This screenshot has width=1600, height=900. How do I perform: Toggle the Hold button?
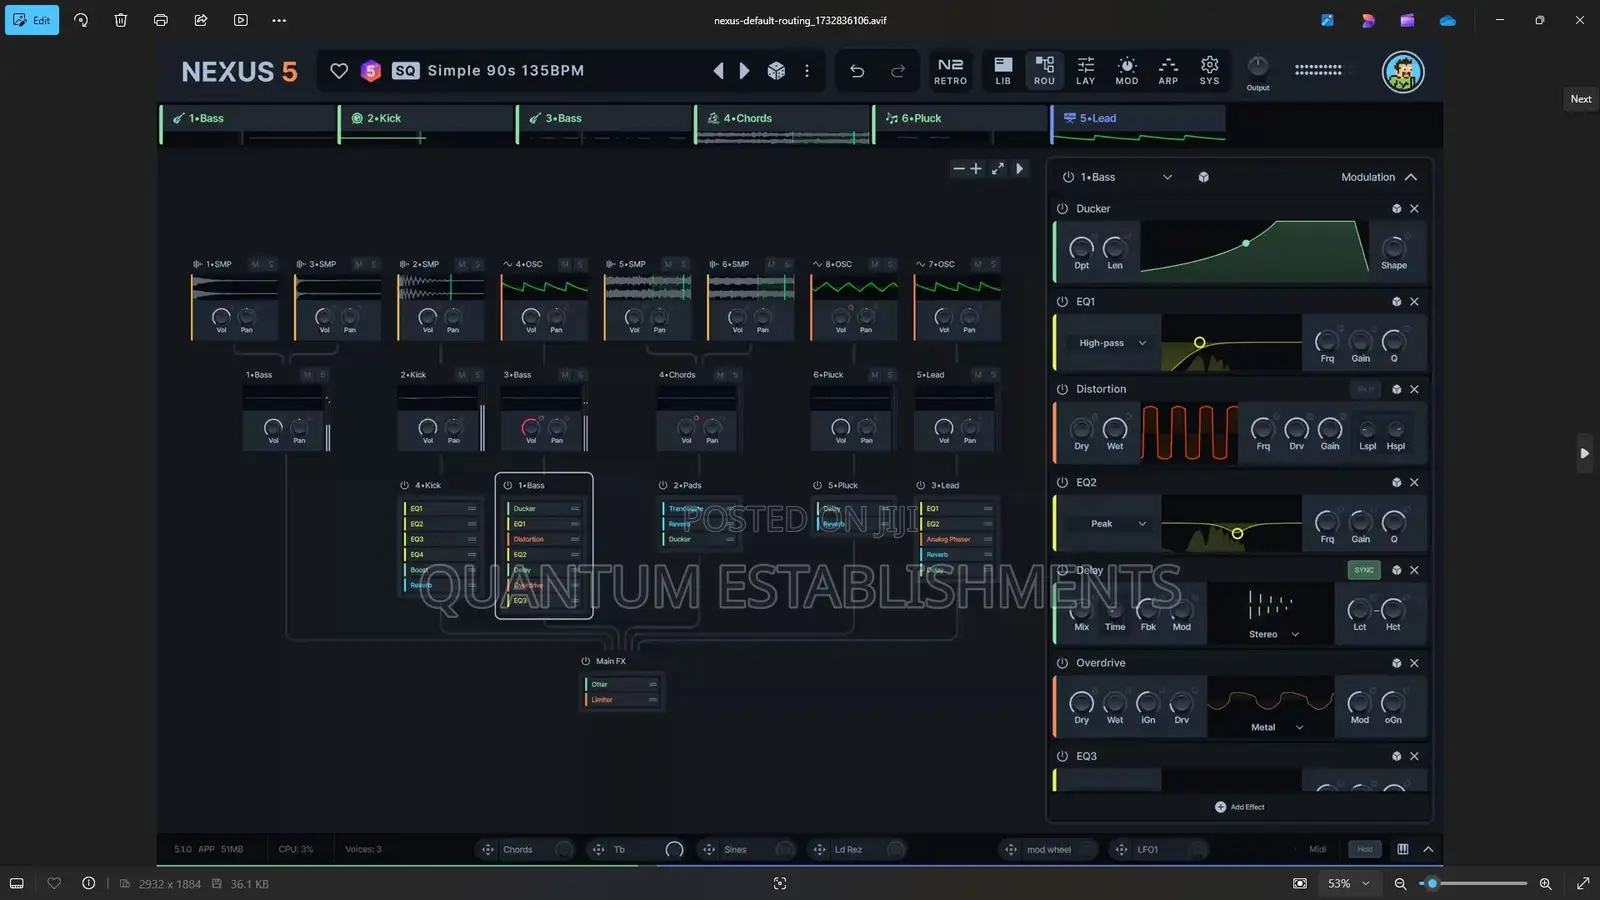[1365, 849]
